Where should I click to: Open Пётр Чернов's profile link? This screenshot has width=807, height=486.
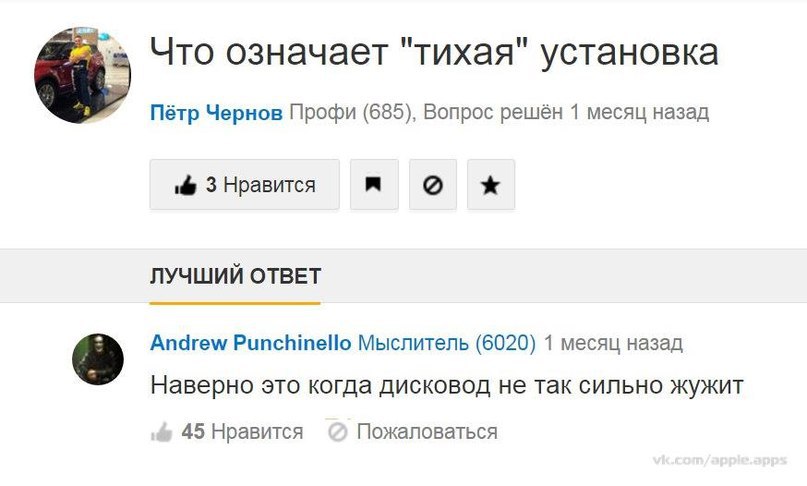click(x=216, y=112)
